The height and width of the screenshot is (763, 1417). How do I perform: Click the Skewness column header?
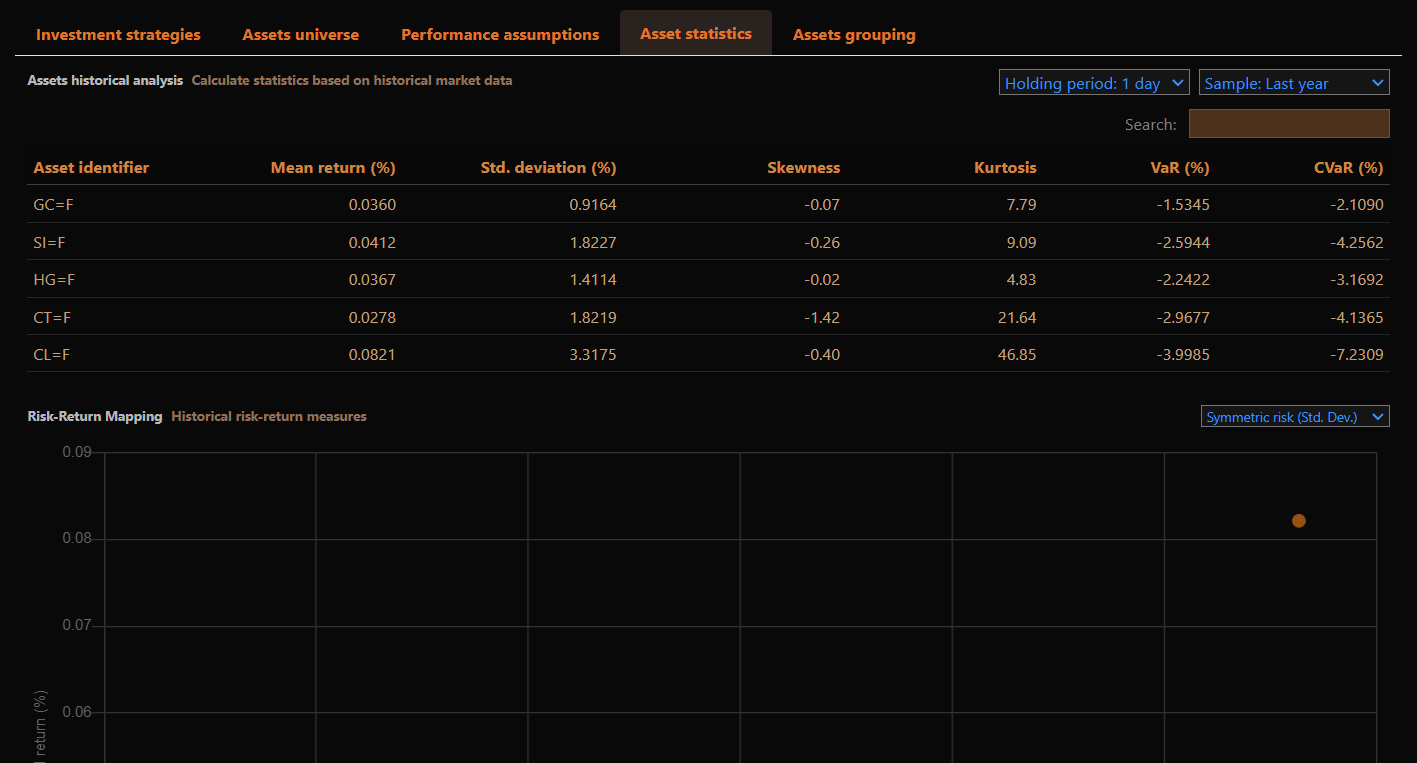coord(803,168)
